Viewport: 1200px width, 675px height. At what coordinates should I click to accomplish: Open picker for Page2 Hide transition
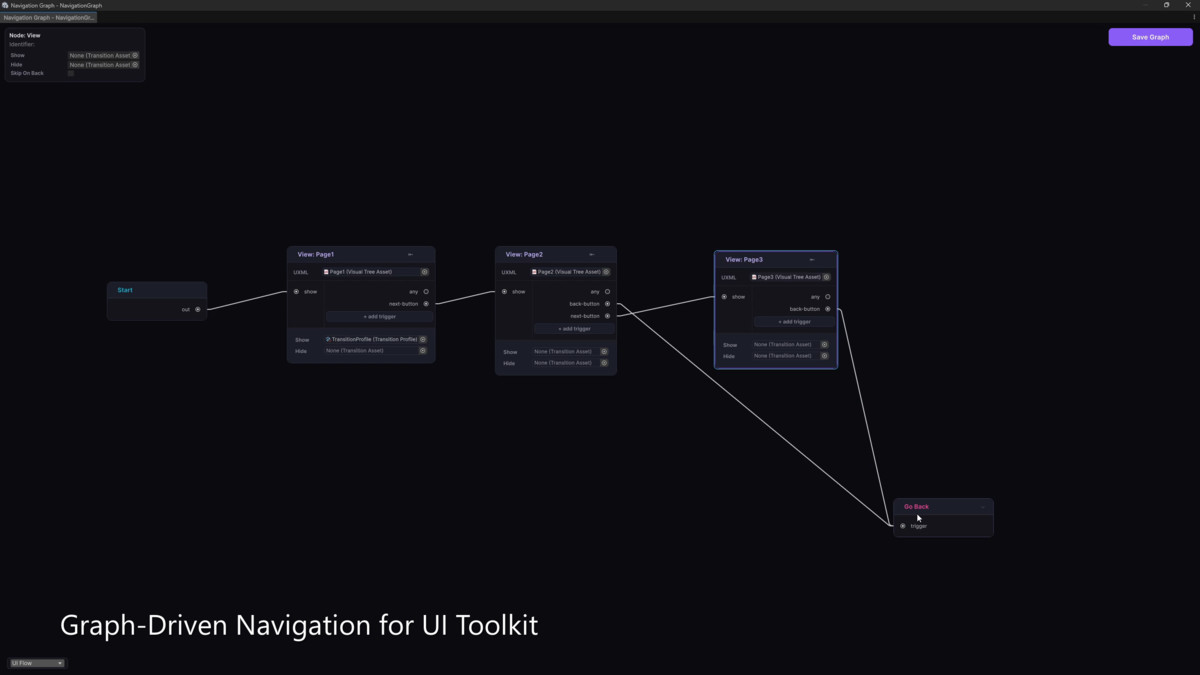click(x=604, y=363)
